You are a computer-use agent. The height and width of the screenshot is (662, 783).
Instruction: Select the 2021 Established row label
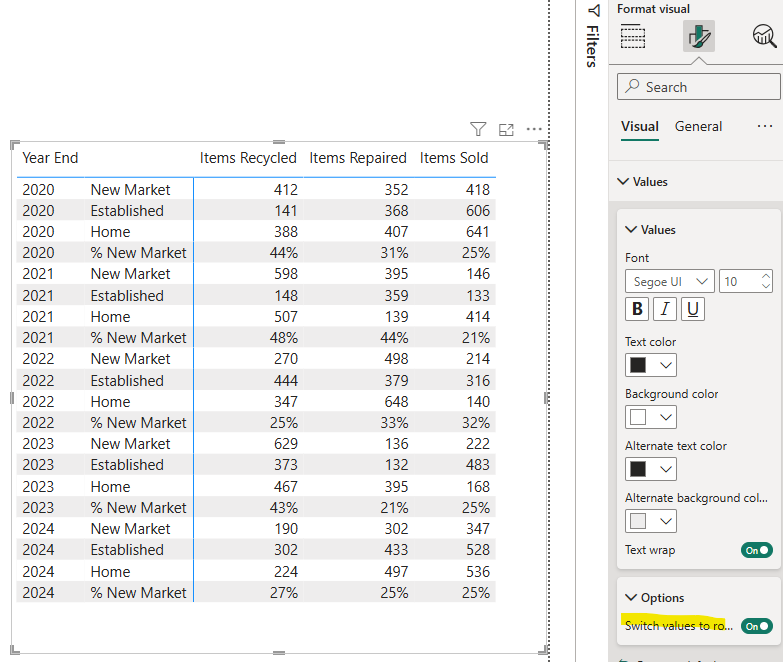(x=127, y=296)
